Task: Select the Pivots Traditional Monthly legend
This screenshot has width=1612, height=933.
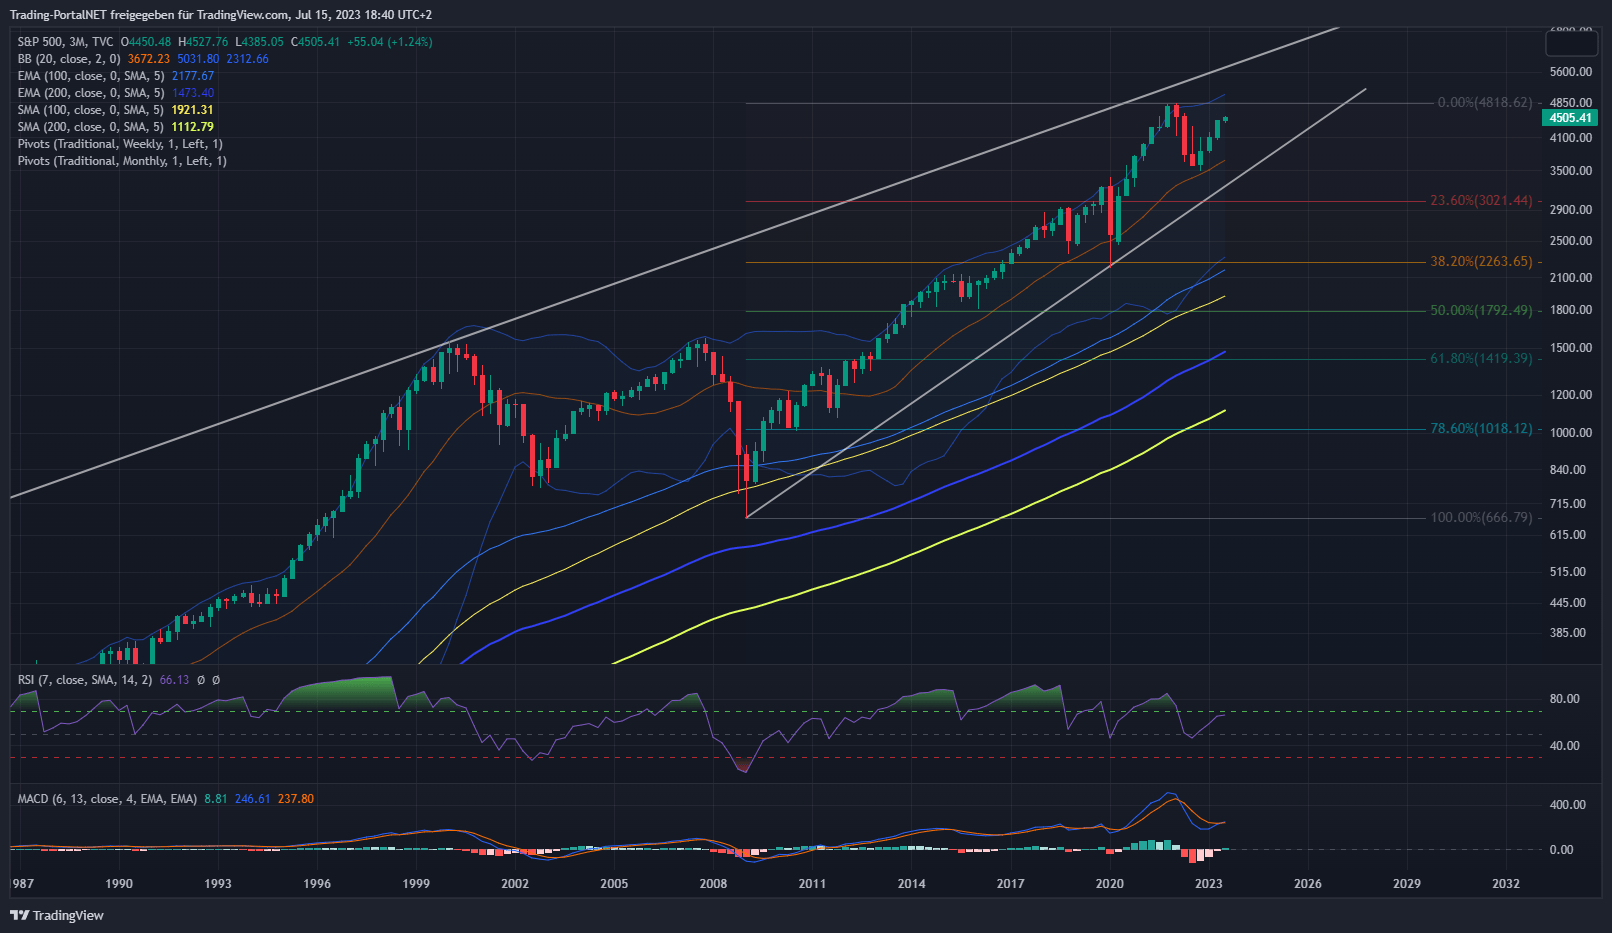Action: 122,161
